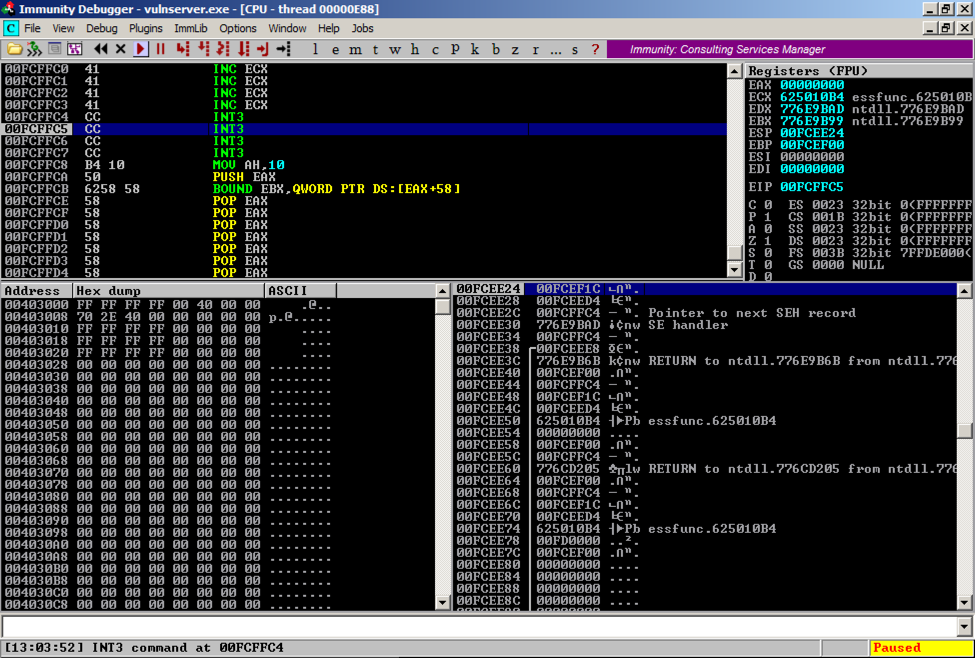
Task: Click the Open executable folder icon
Action: coord(14,49)
